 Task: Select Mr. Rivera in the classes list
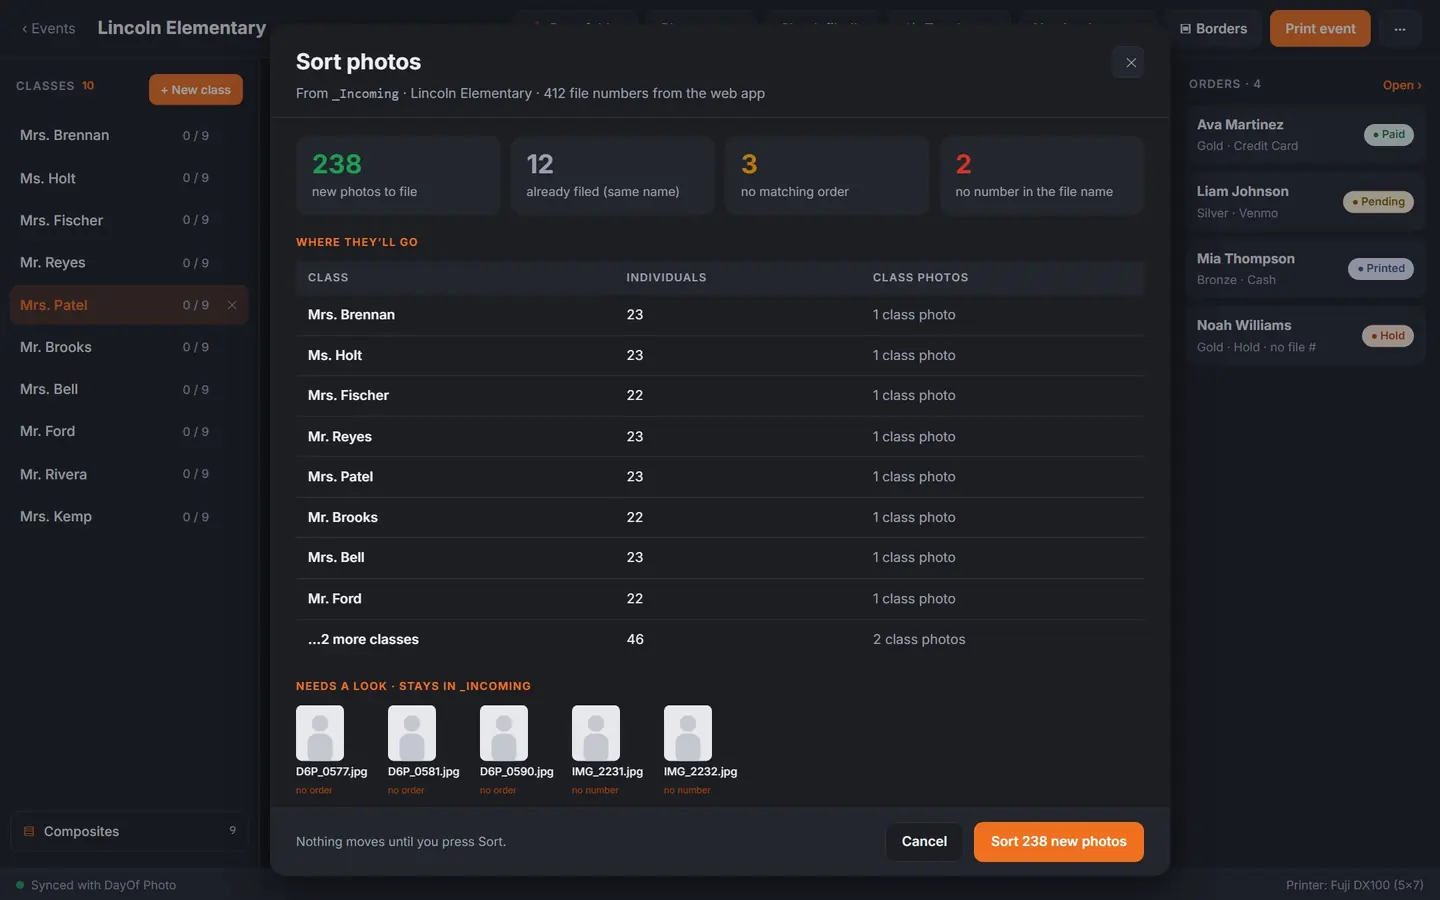[129, 474]
